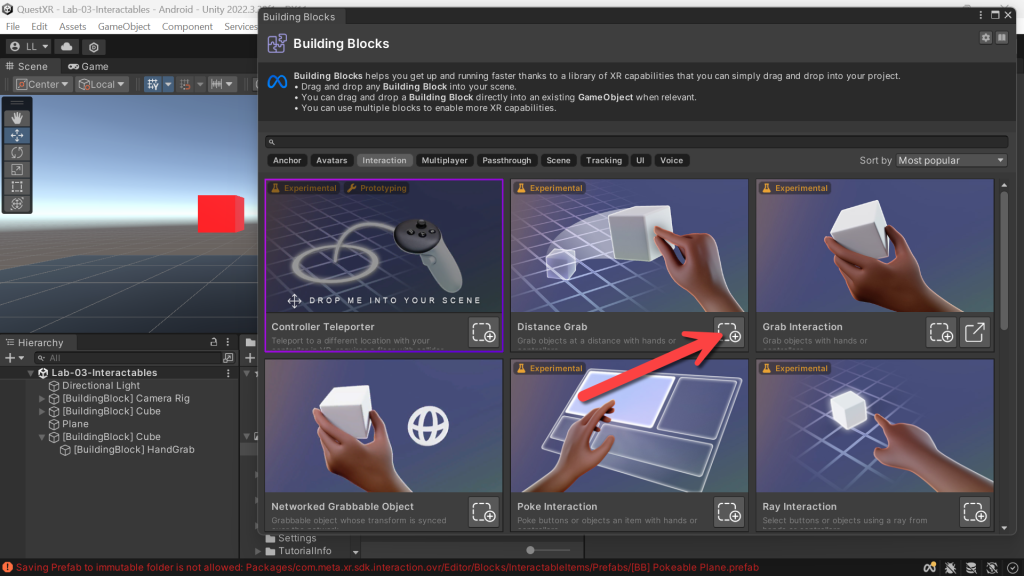Open the grid snapping options dropdown arrow
Screen dimensions: 1024x576
(168, 84)
